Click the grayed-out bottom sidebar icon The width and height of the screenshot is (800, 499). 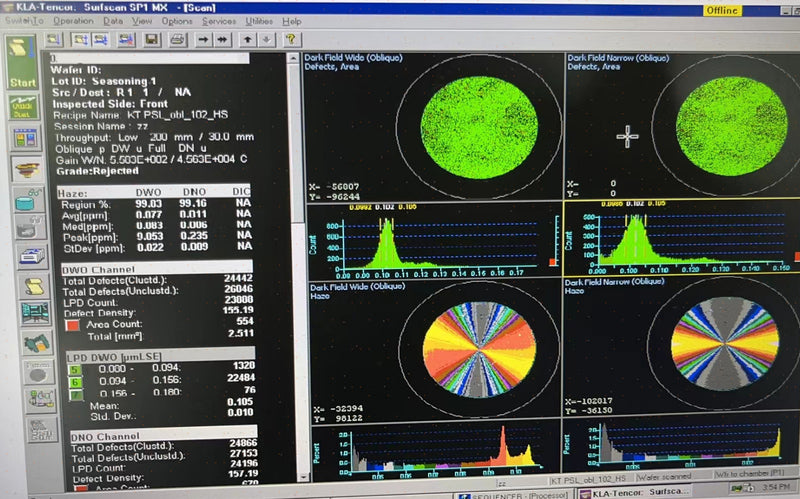pyautogui.click(x=43, y=430)
